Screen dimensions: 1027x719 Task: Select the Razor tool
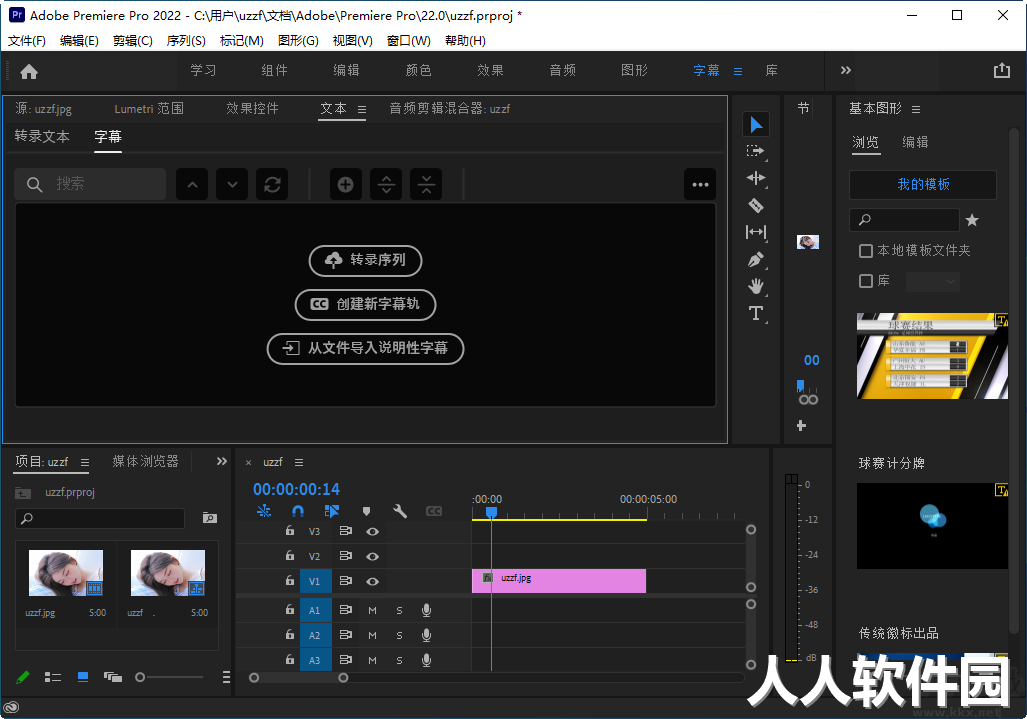click(x=756, y=205)
